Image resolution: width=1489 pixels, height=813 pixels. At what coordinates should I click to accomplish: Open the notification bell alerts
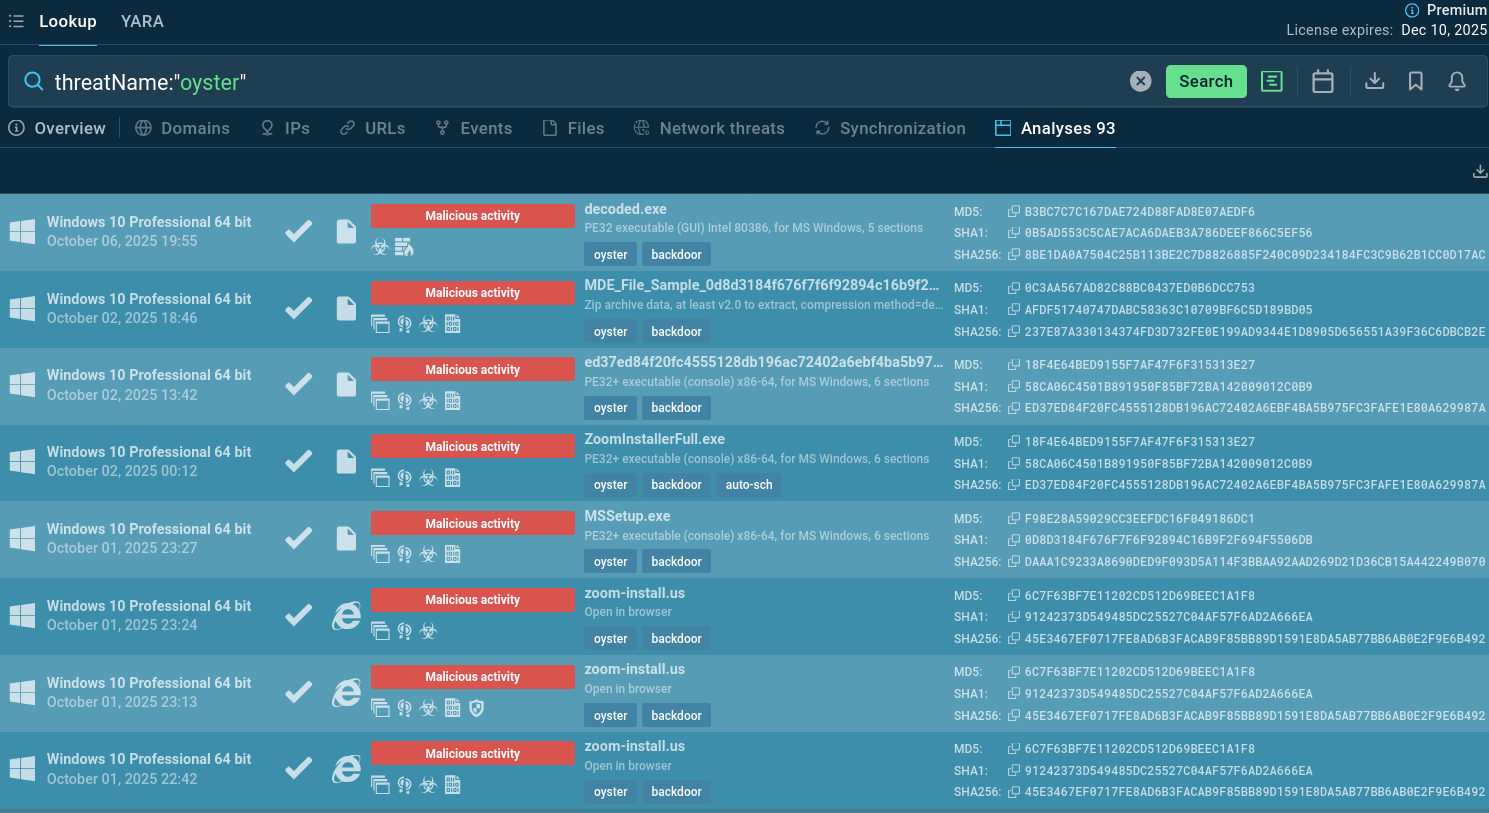pos(1457,82)
